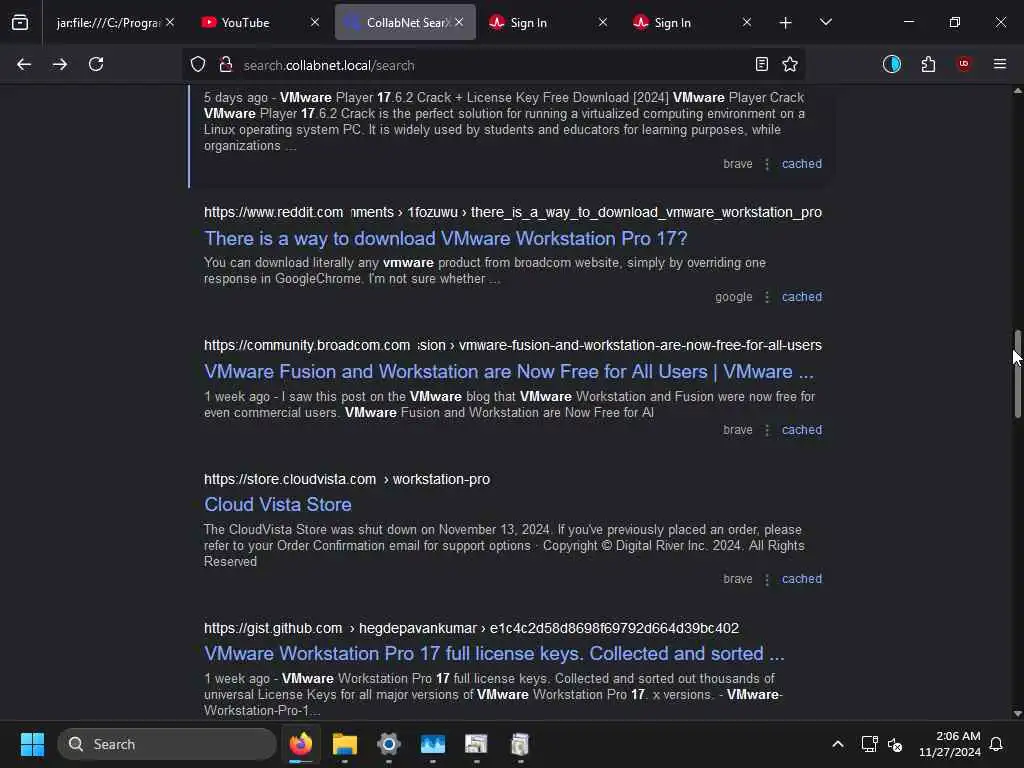This screenshot has height=768, width=1024.
Task: Go back to previous page
Action: coord(24,65)
